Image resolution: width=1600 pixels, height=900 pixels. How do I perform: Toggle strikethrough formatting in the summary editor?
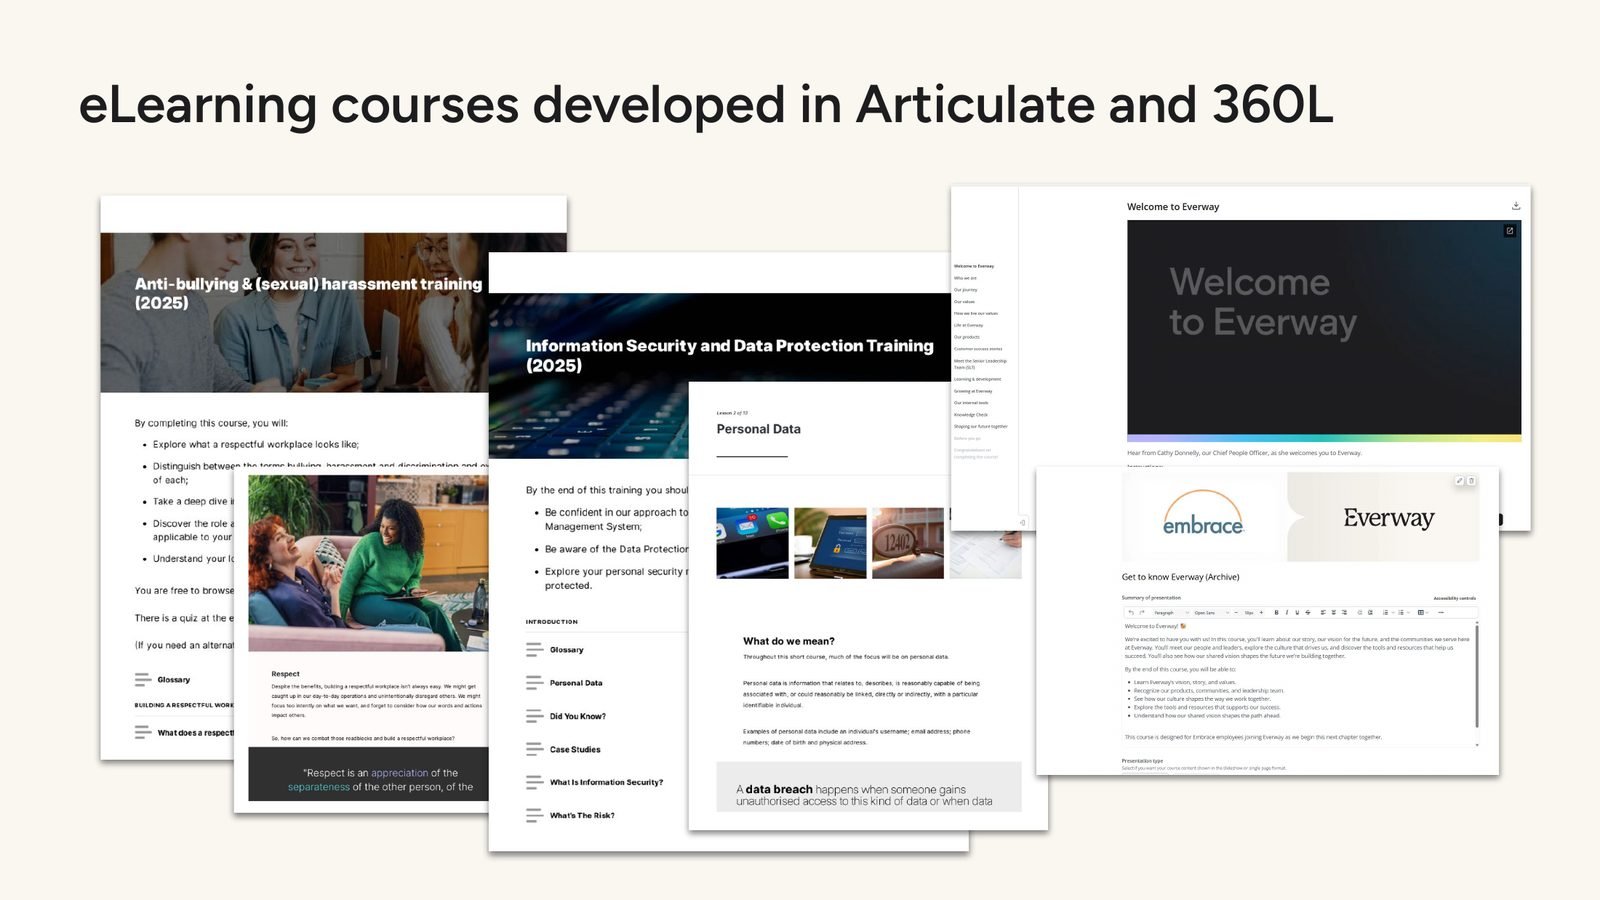1308,612
